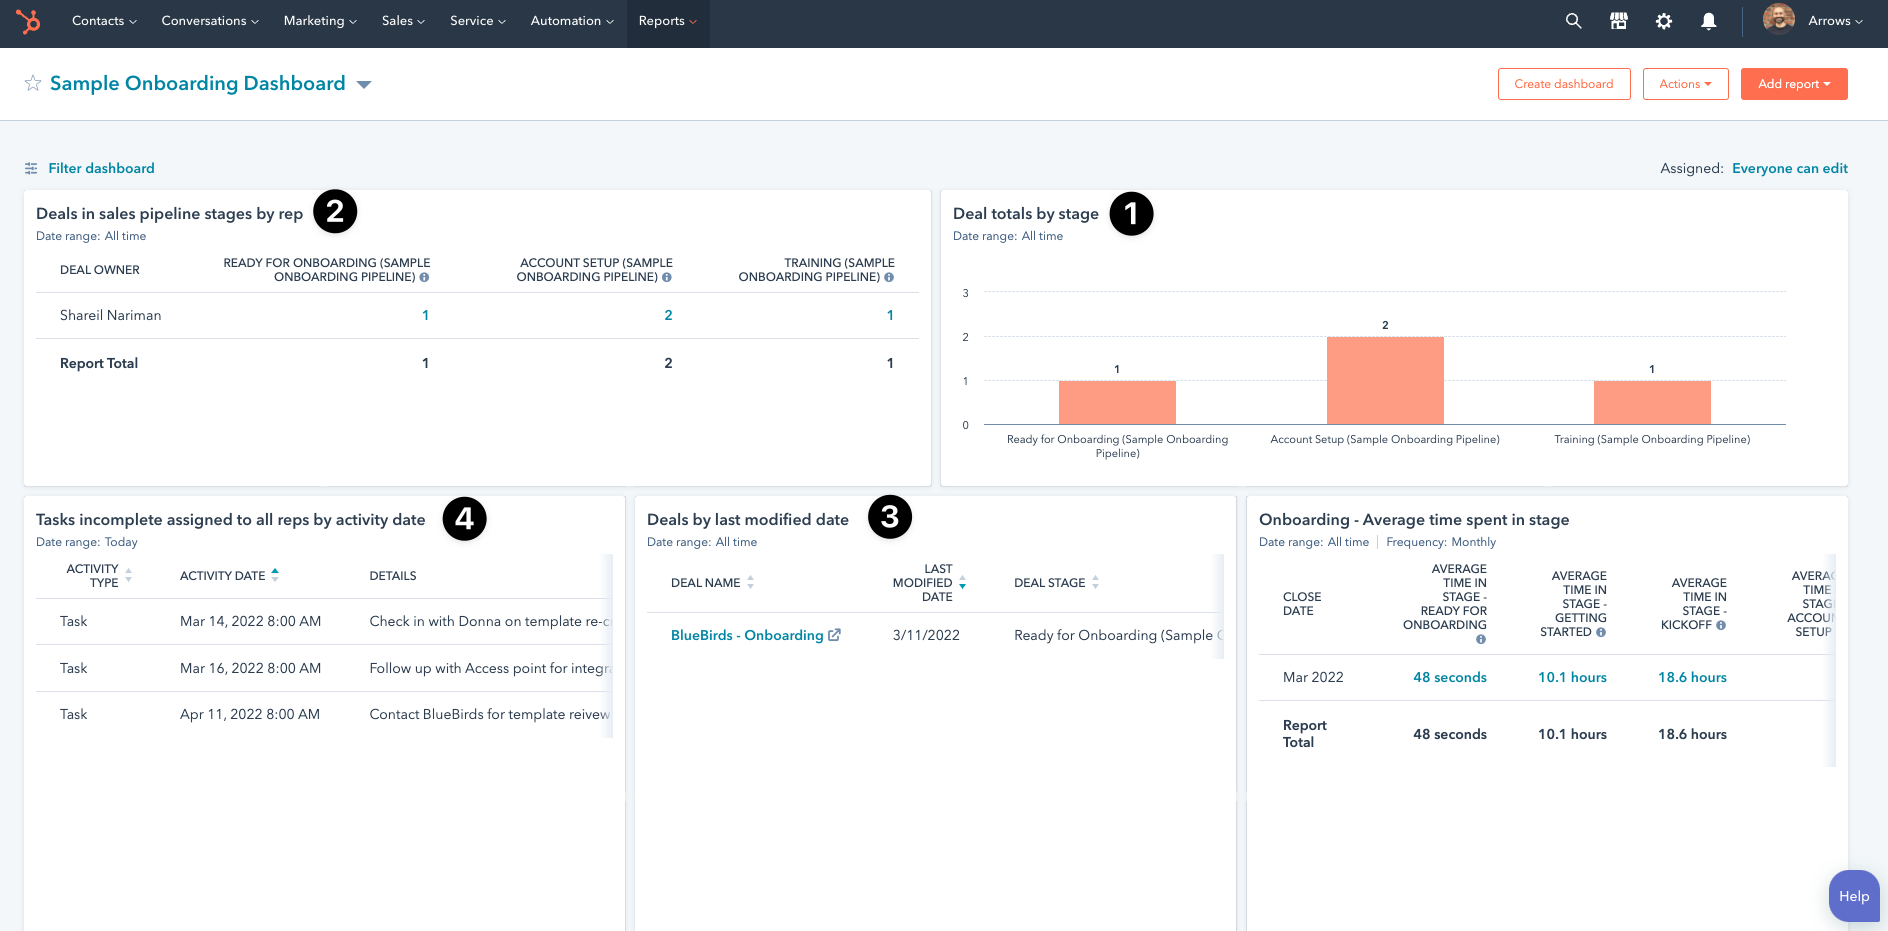Image resolution: width=1888 pixels, height=931 pixels.
Task: Open the Settings gear icon
Action: [1663, 20]
